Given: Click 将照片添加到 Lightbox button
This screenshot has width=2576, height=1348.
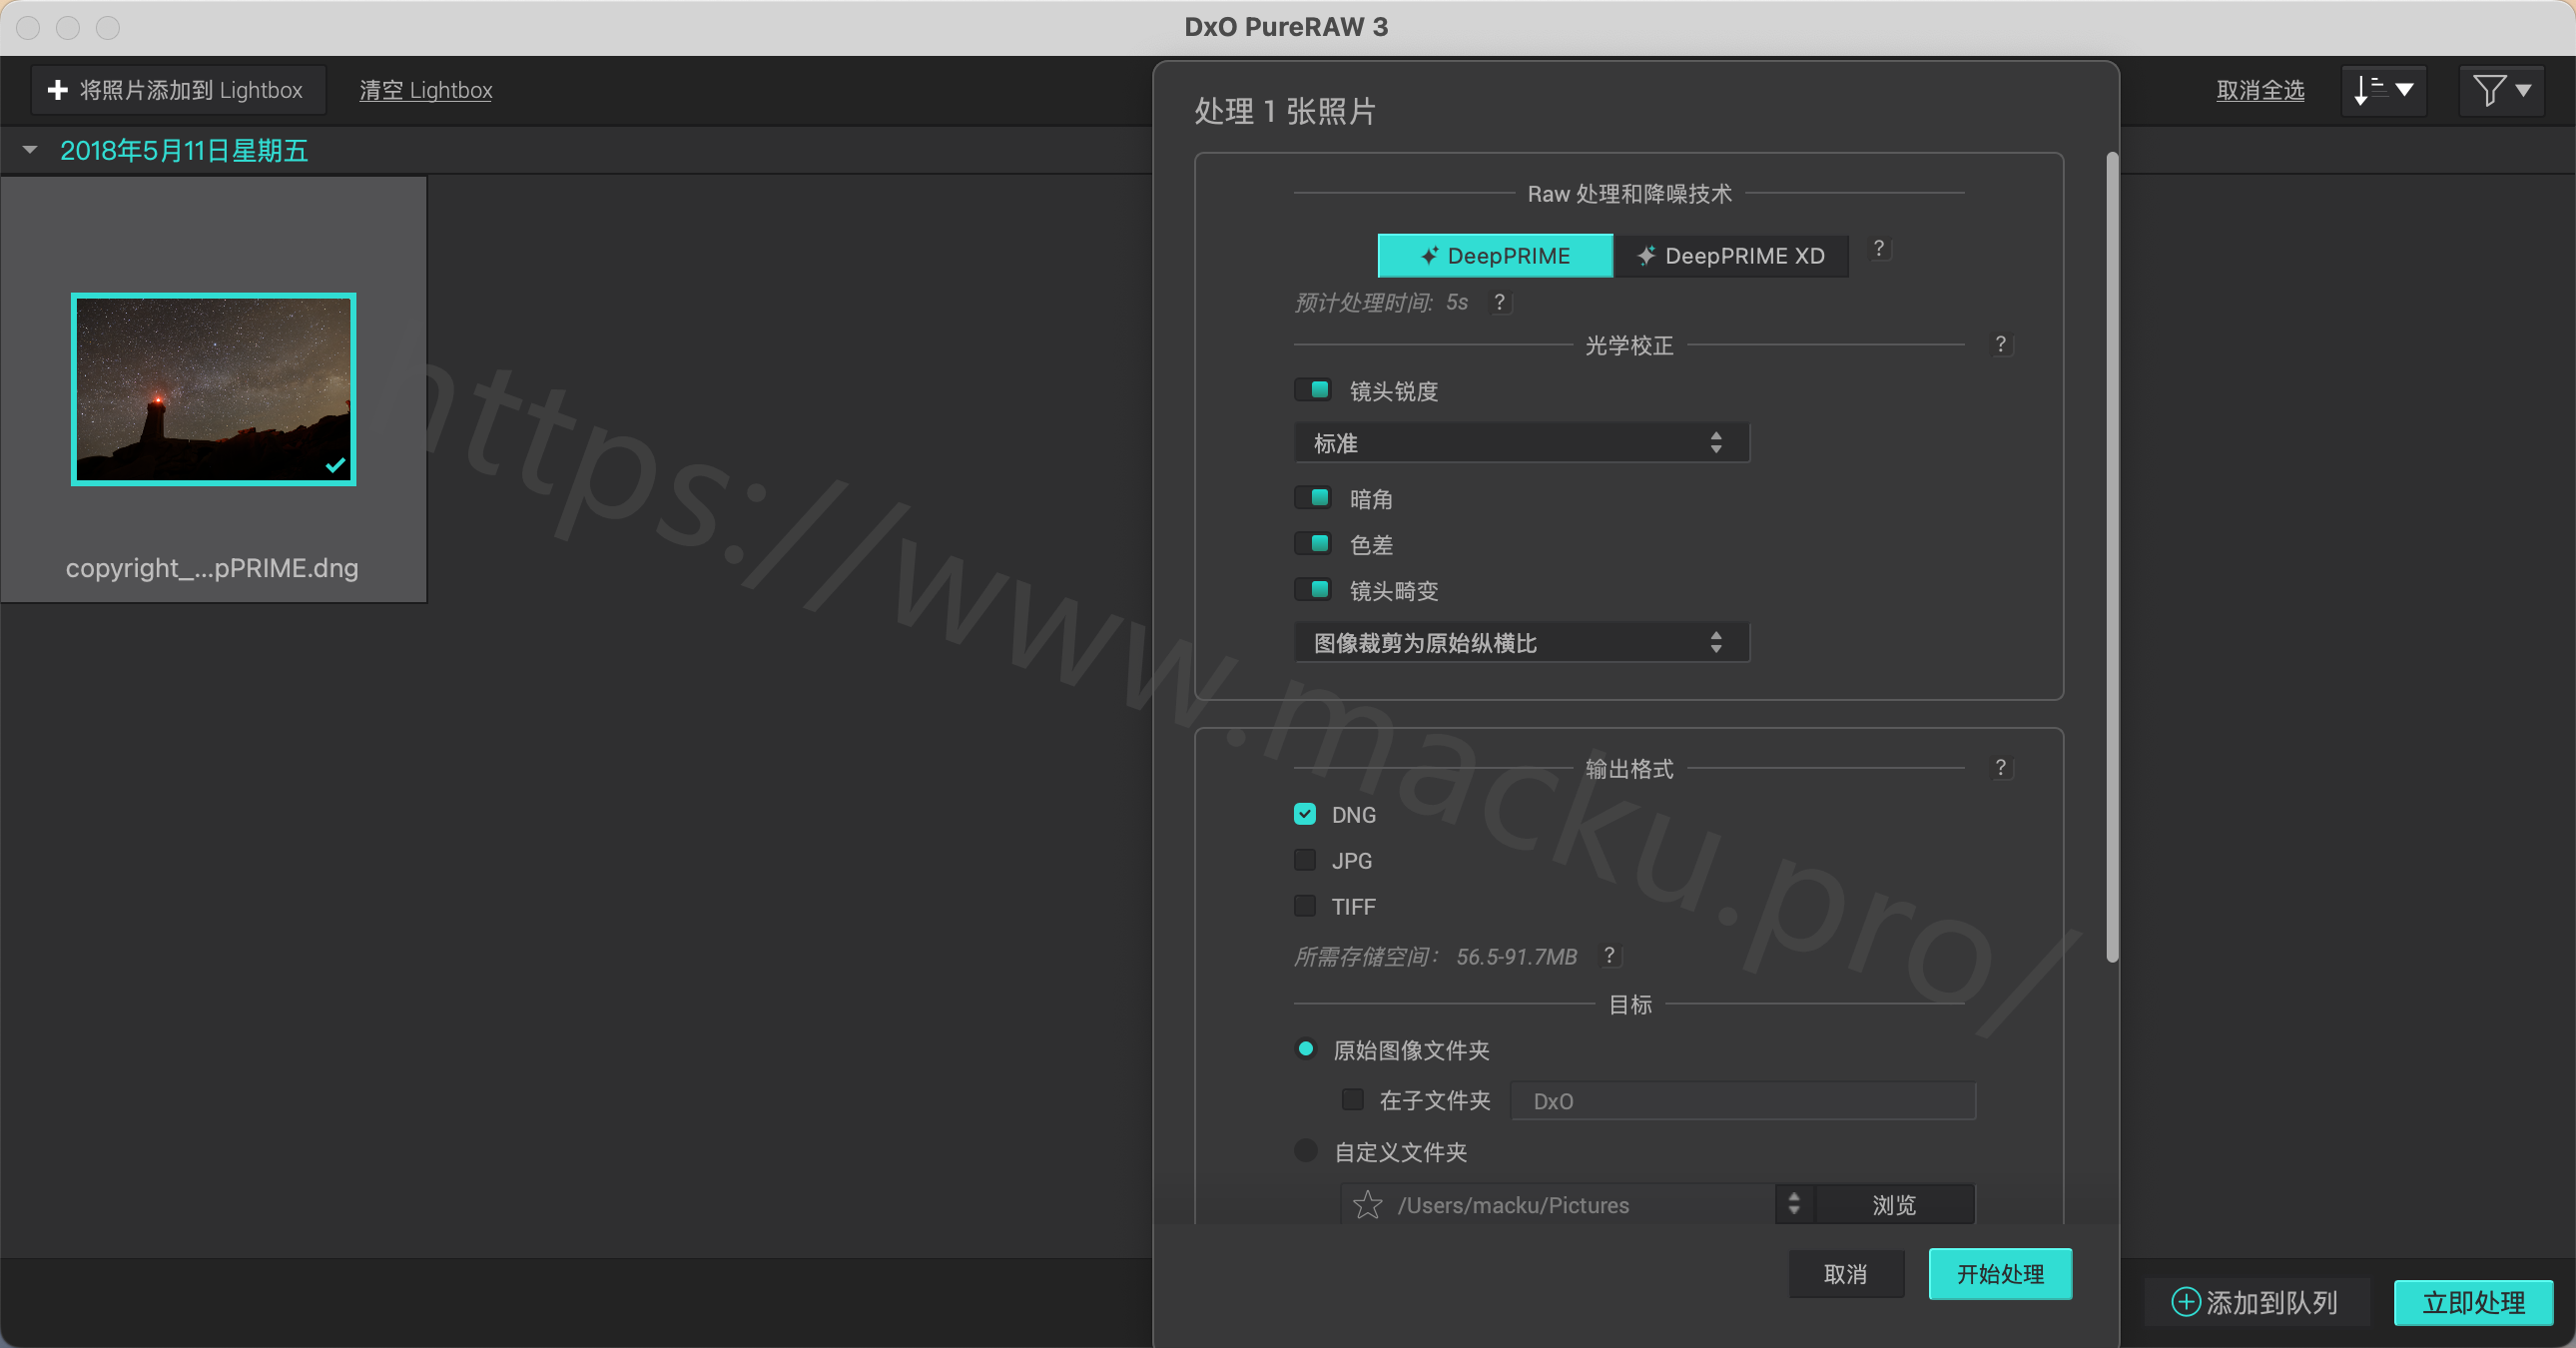Looking at the screenshot, I should click(178, 90).
